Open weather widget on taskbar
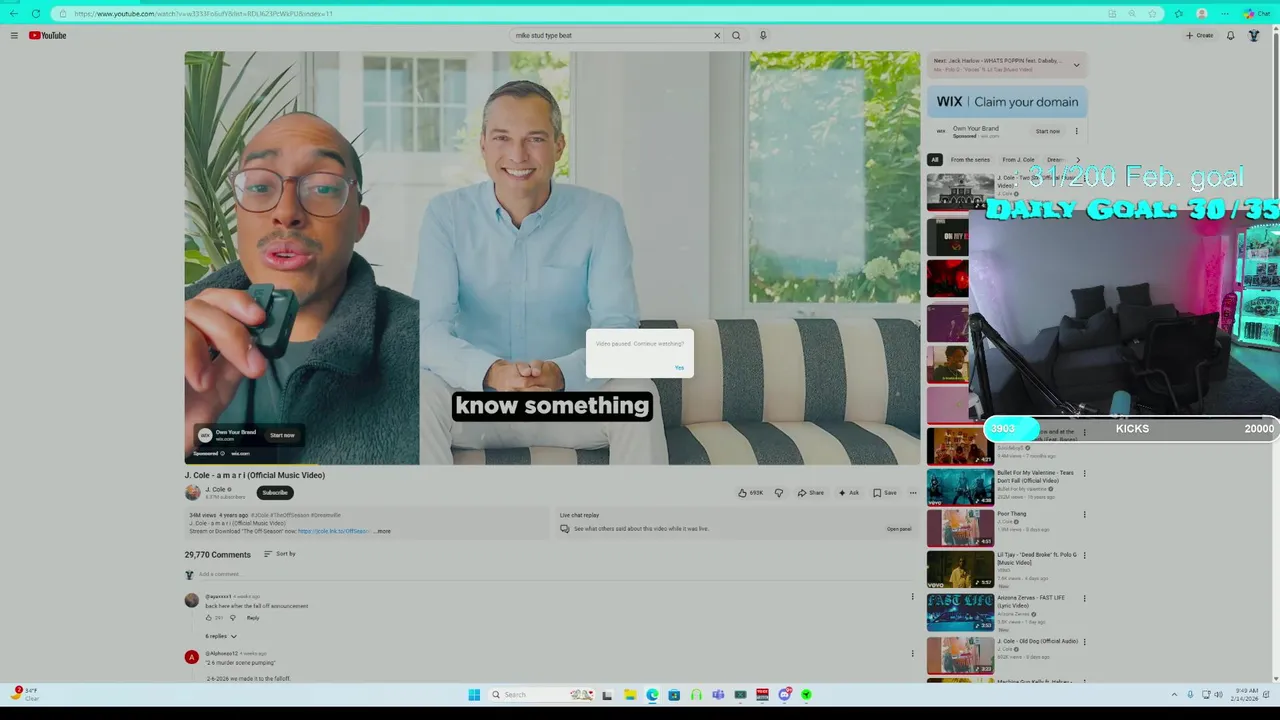This screenshot has width=1280, height=720. coord(24,694)
